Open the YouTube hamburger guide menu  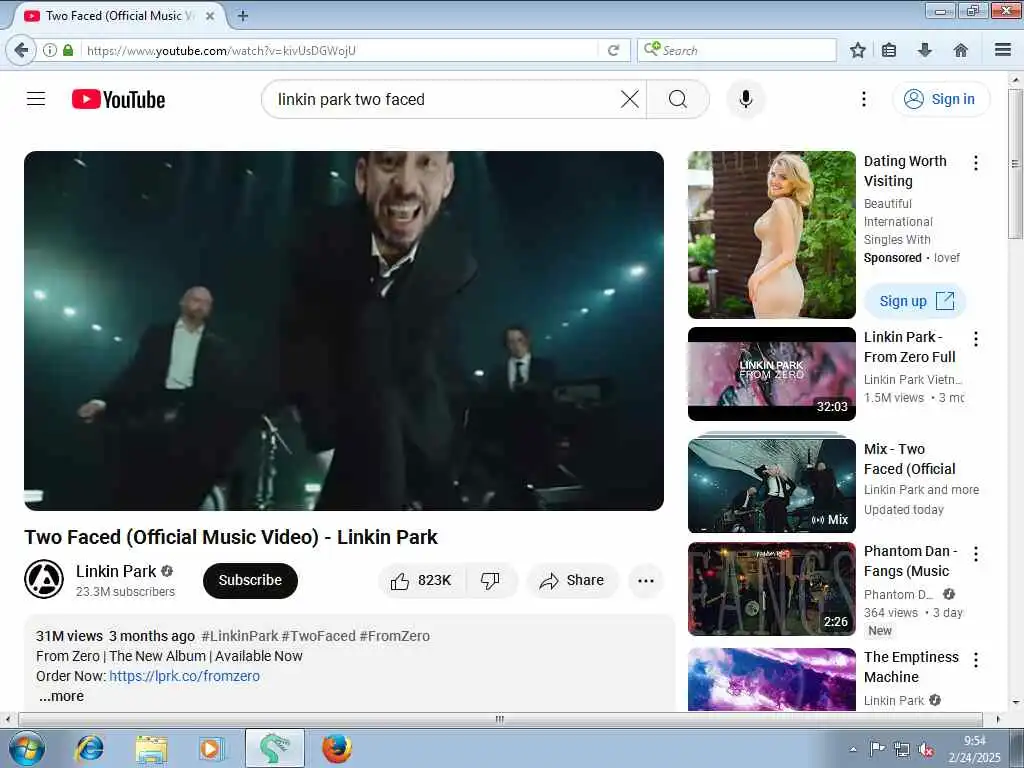click(36, 99)
